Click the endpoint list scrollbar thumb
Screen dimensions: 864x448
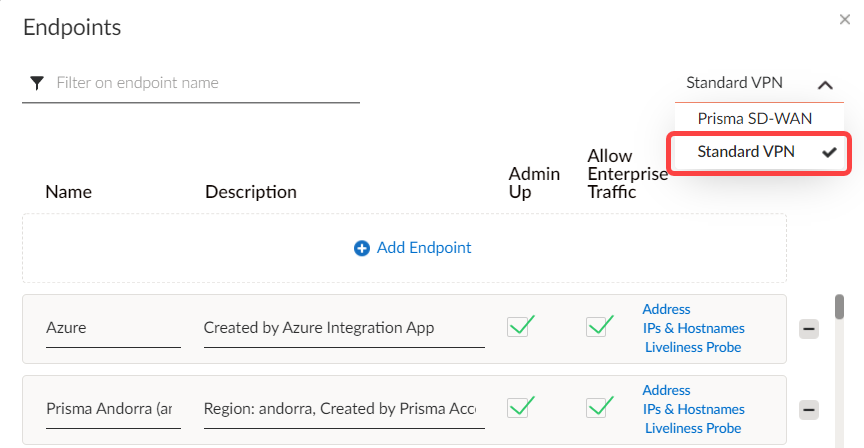[x=840, y=308]
